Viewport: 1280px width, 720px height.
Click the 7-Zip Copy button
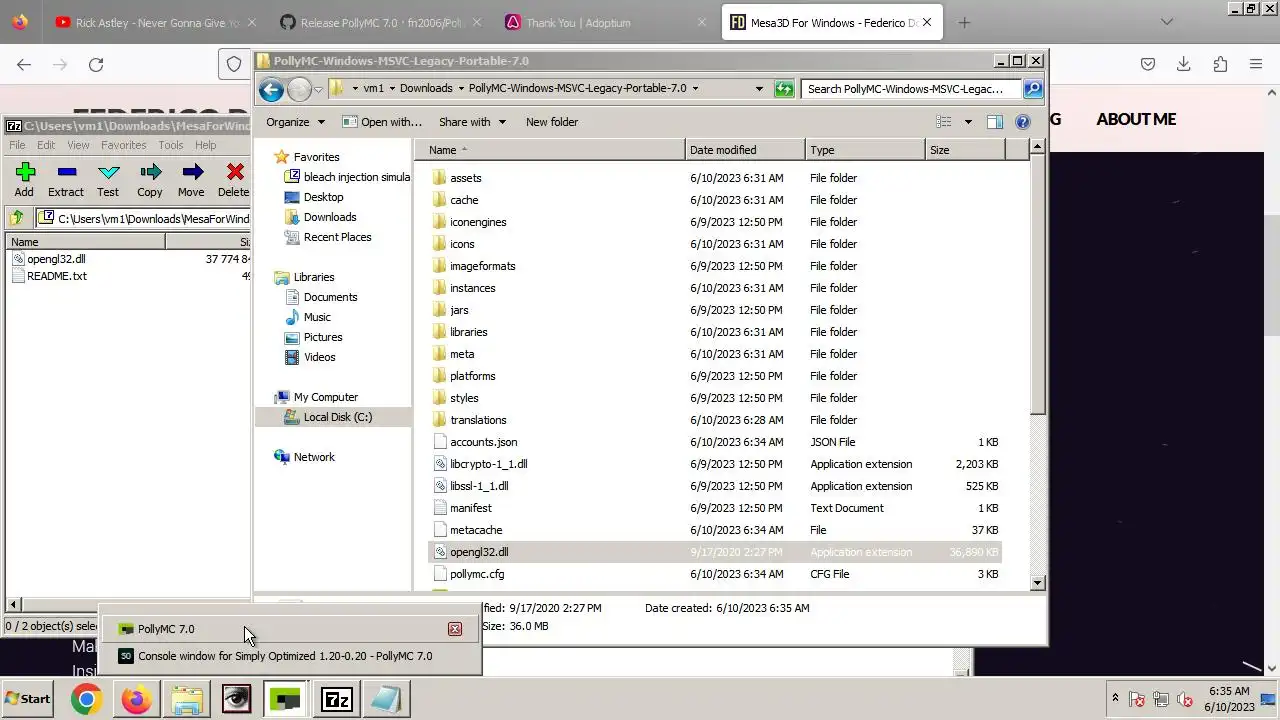coord(150,180)
